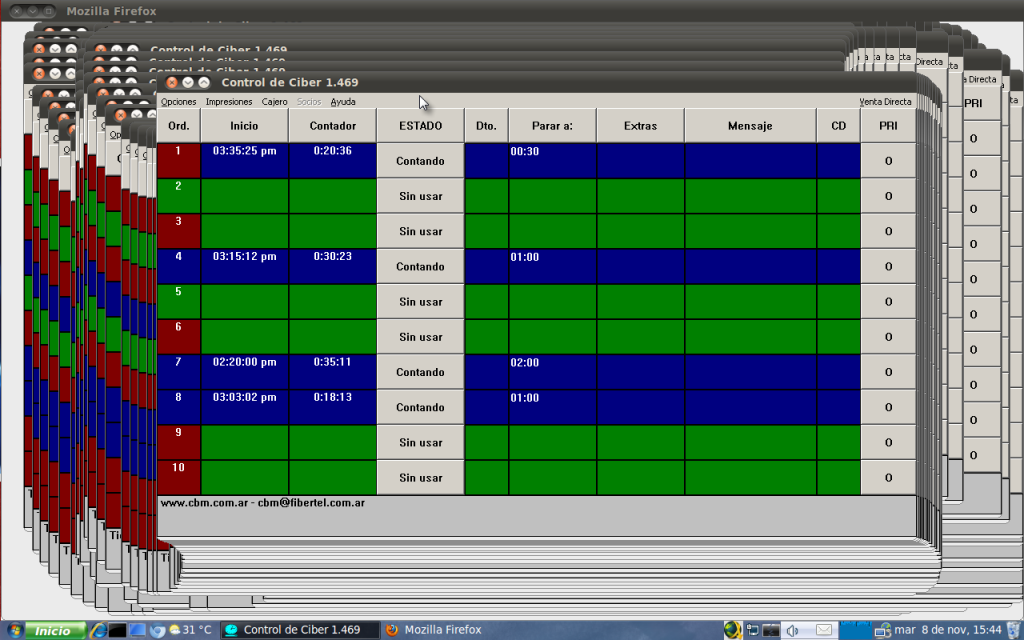Click the Parar a: column header

point(552,126)
